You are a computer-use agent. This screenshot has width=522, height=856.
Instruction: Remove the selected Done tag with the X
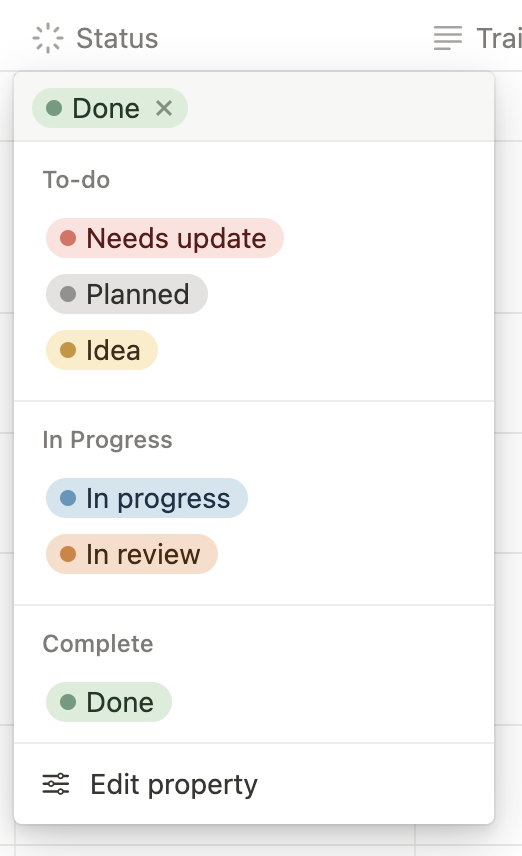click(x=164, y=108)
